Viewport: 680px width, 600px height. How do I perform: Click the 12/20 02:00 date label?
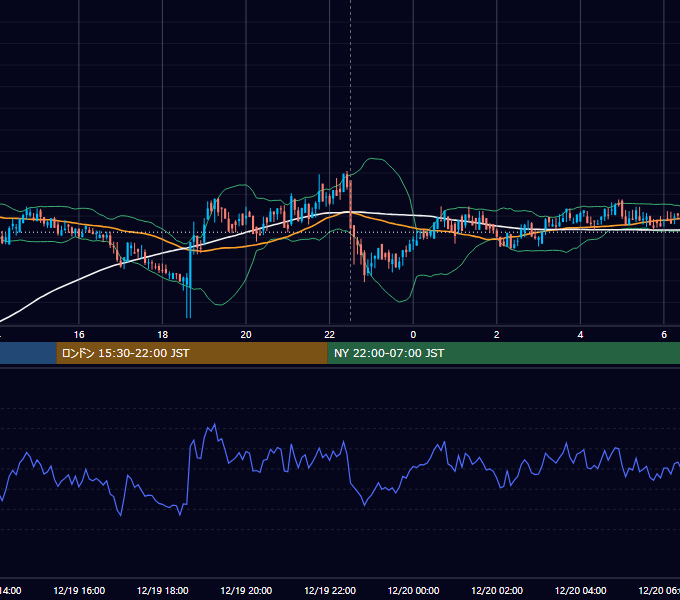click(497, 591)
